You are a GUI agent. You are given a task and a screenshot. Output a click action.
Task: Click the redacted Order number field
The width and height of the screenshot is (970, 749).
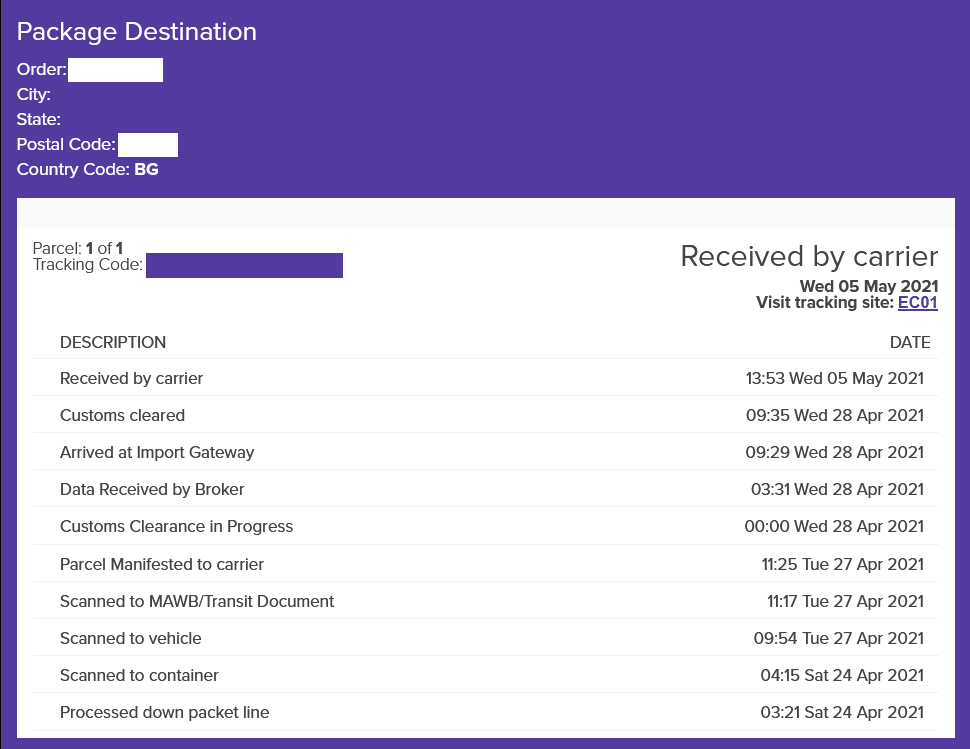115,70
